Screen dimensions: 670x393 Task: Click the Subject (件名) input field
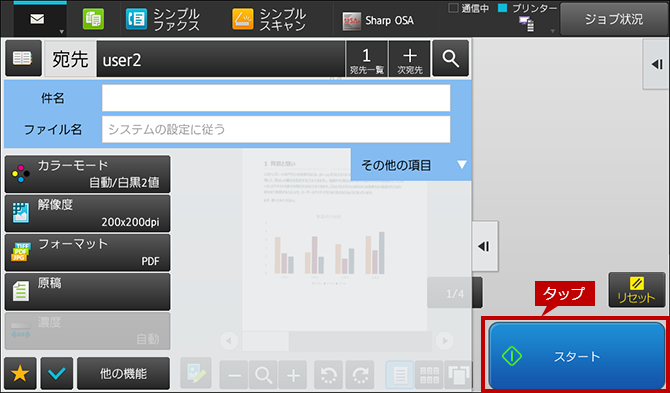(x=276, y=98)
